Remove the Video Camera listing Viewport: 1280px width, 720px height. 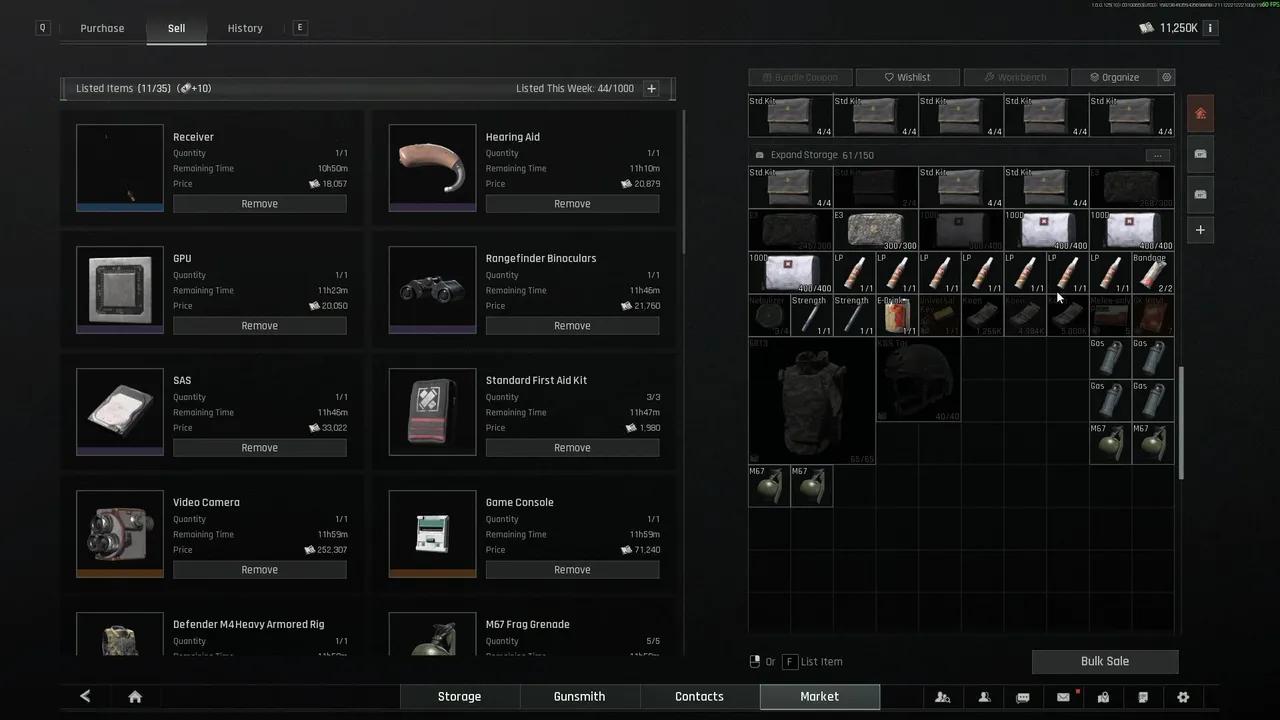pyautogui.click(x=259, y=570)
